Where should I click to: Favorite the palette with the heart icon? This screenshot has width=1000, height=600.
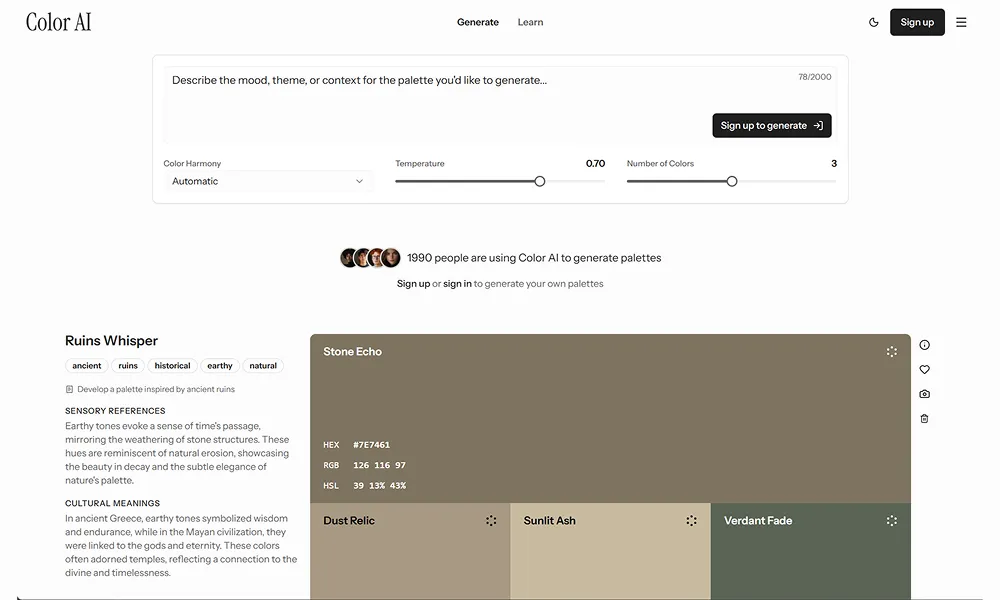coord(924,370)
